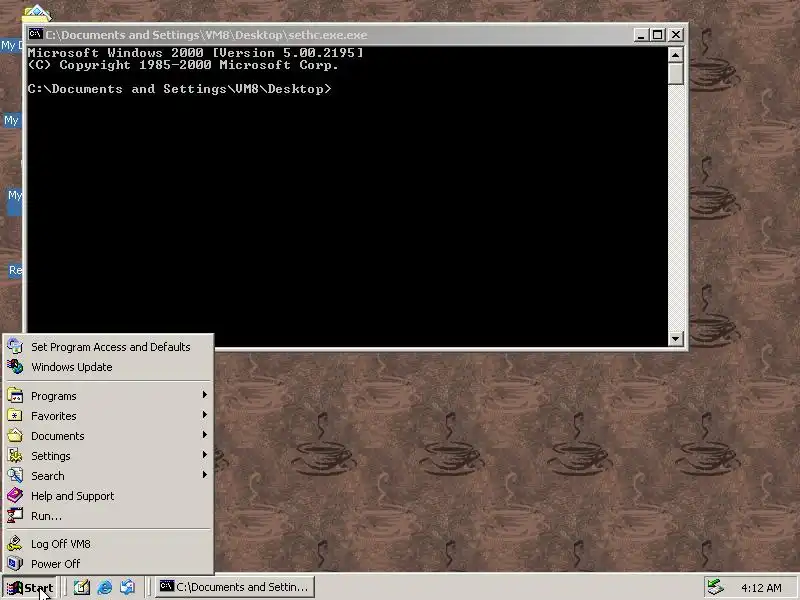The width and height of the screenshot is (800, 600).
Task: Open the Documents submenu
Action: pos(108,436)
